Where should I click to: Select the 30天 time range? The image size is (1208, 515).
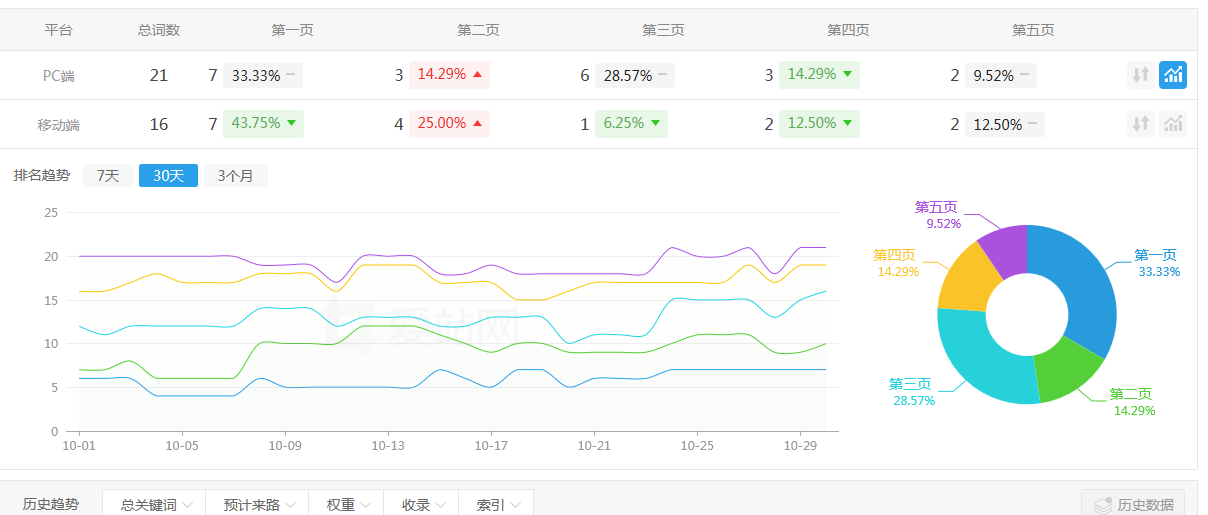(168, 176)
